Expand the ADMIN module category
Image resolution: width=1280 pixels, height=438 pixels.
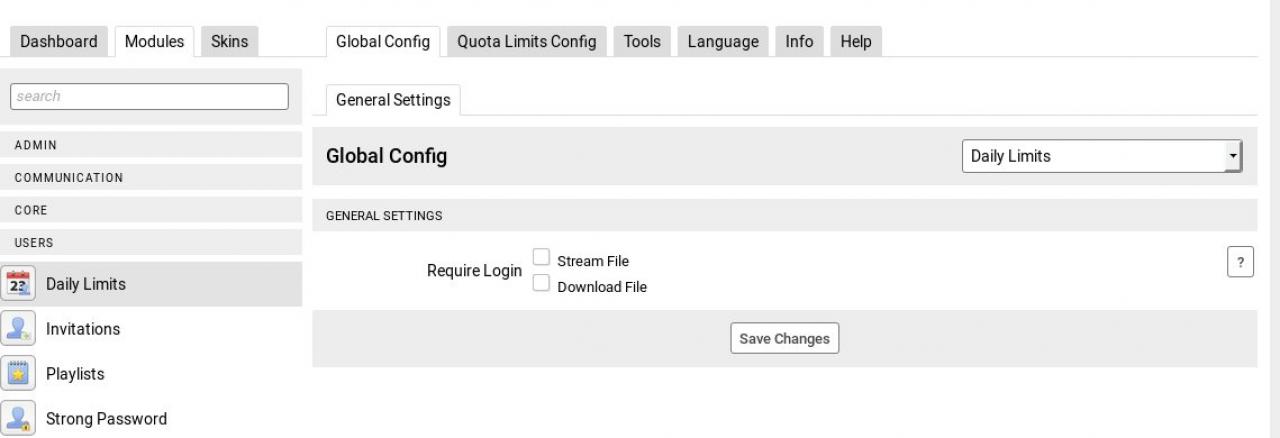coord(36,145)
